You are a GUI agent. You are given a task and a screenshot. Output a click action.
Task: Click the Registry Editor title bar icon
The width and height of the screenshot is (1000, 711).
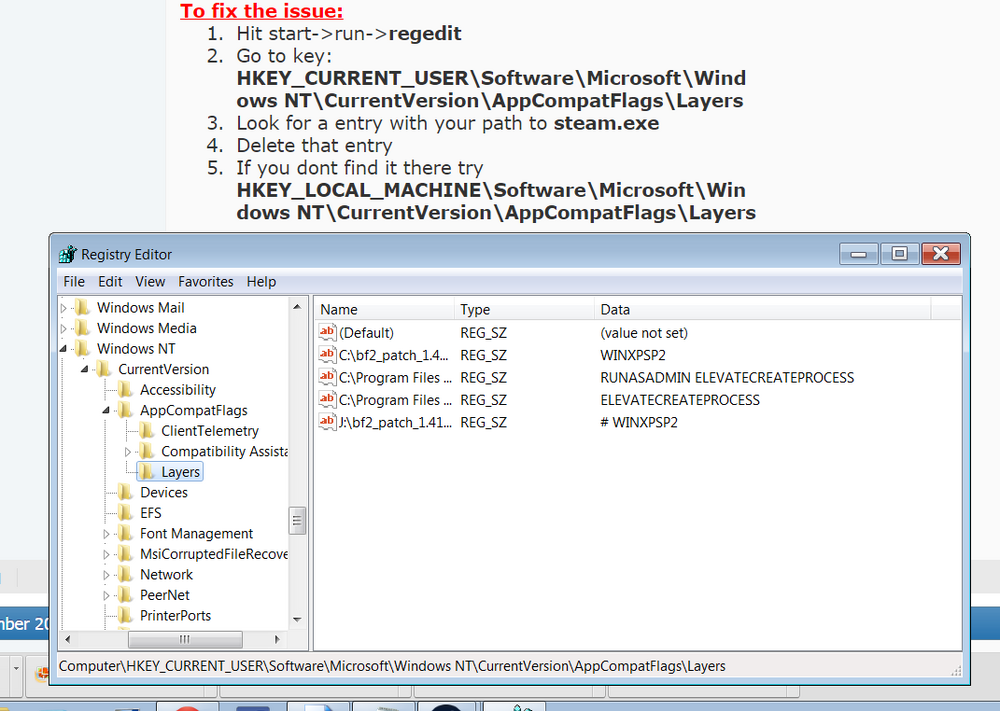click(x=68, y=254)
